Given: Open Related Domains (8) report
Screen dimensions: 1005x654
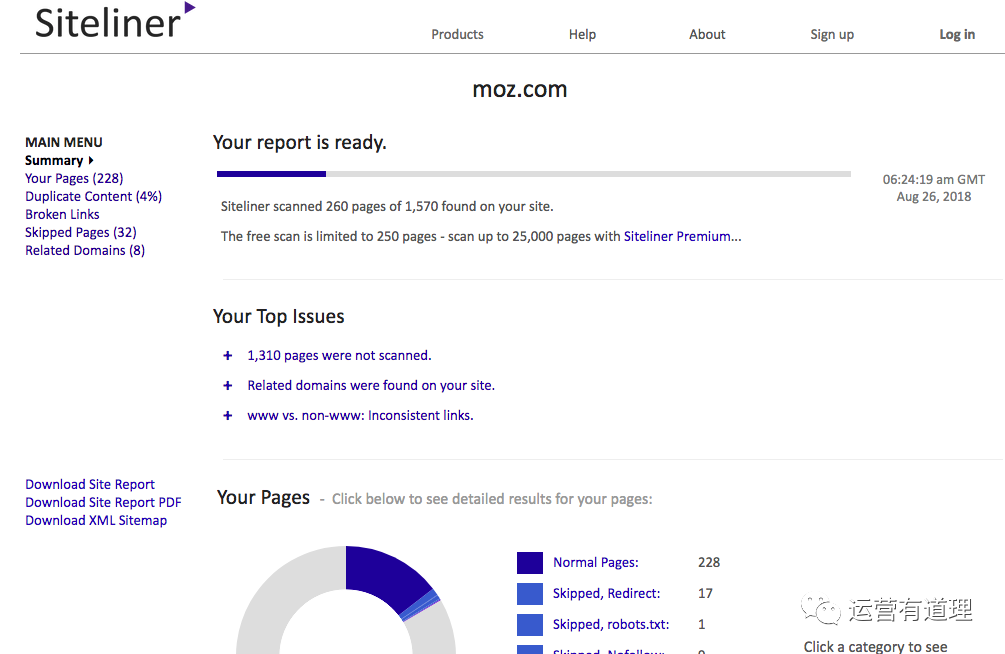Looking at the screenshot, I should click(85, 250).
